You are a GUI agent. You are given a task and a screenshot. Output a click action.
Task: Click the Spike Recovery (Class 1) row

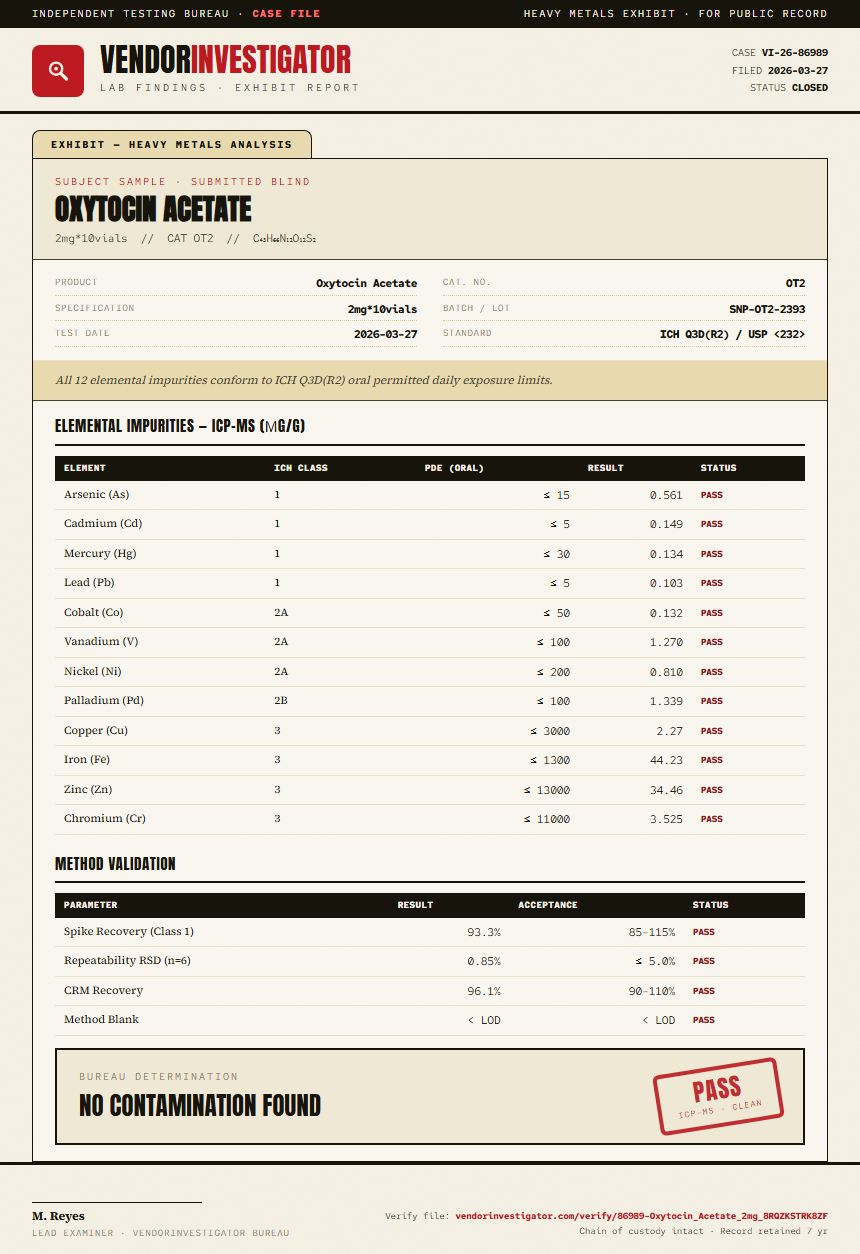[x=430, y=932]
